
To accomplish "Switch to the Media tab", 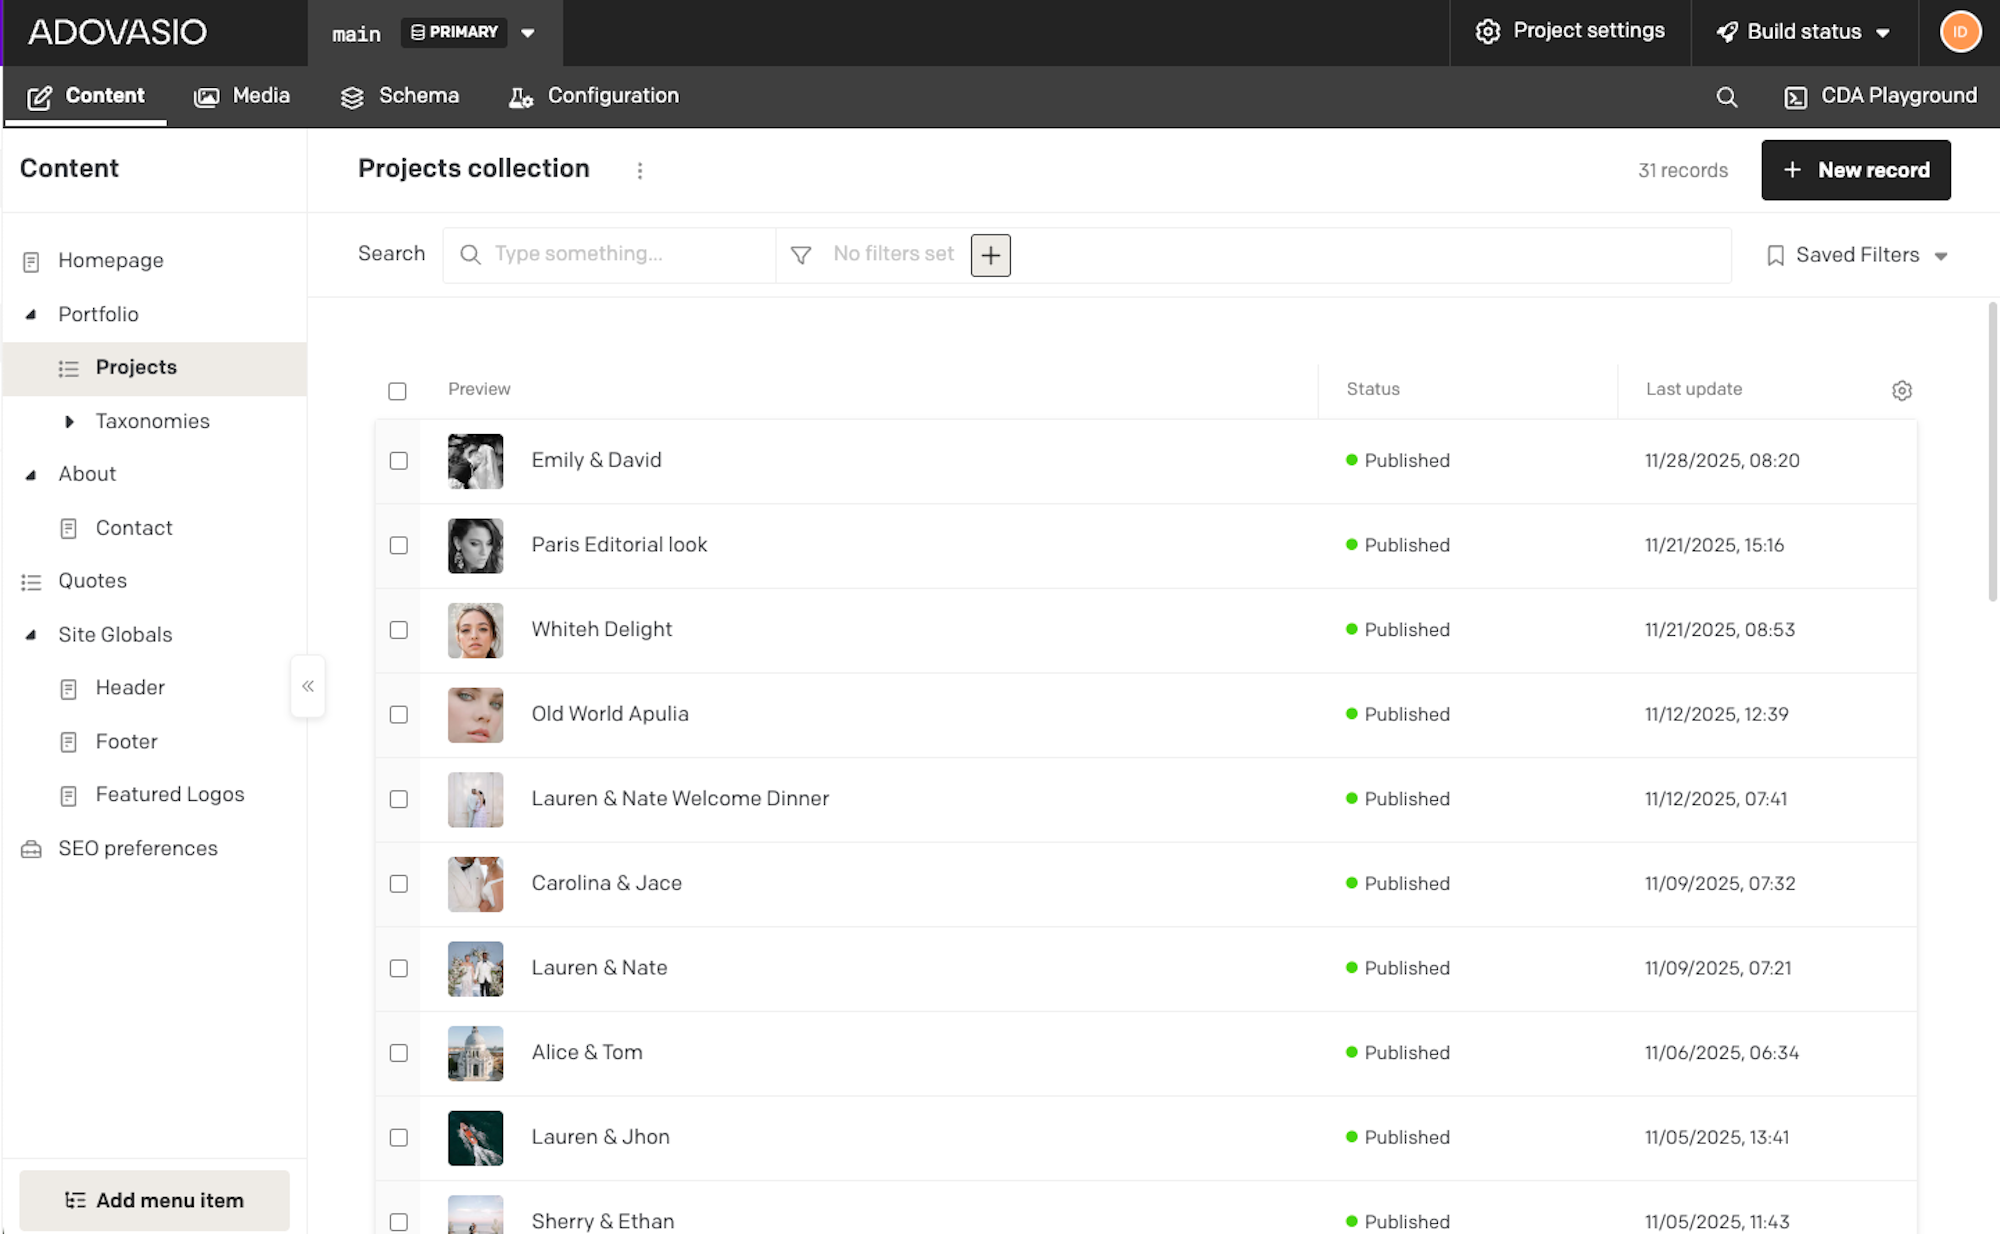I will pos(242,96).
